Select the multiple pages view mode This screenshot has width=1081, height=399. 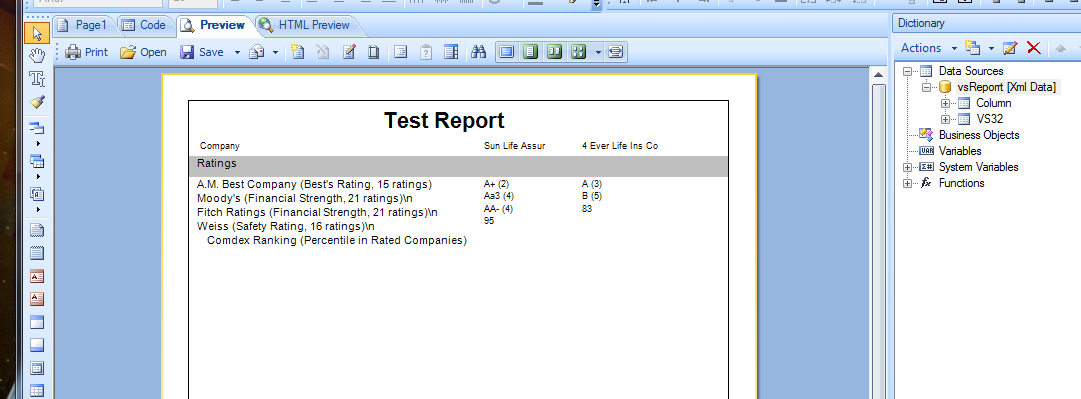pos(578,52)
